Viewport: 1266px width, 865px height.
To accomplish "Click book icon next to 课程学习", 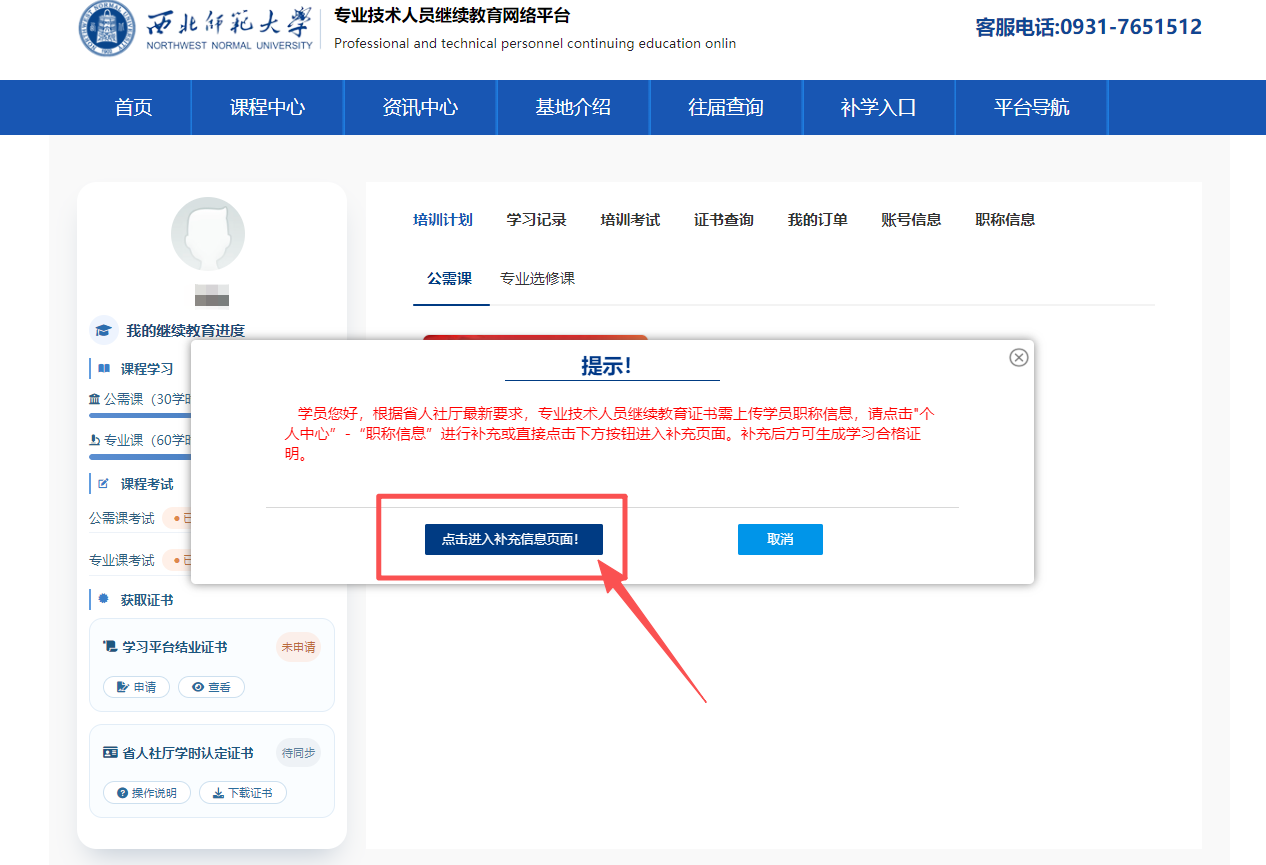I will click(x=104, y=369).
